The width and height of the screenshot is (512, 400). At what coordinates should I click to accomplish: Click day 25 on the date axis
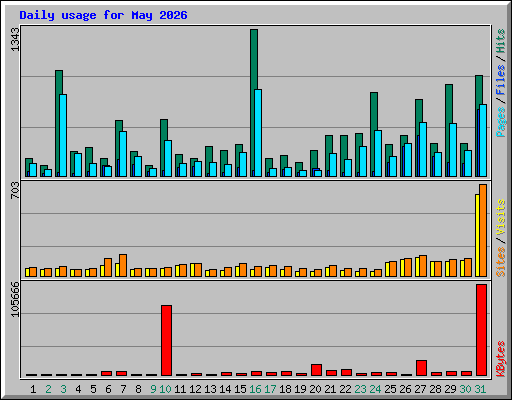tap(390, 389)
